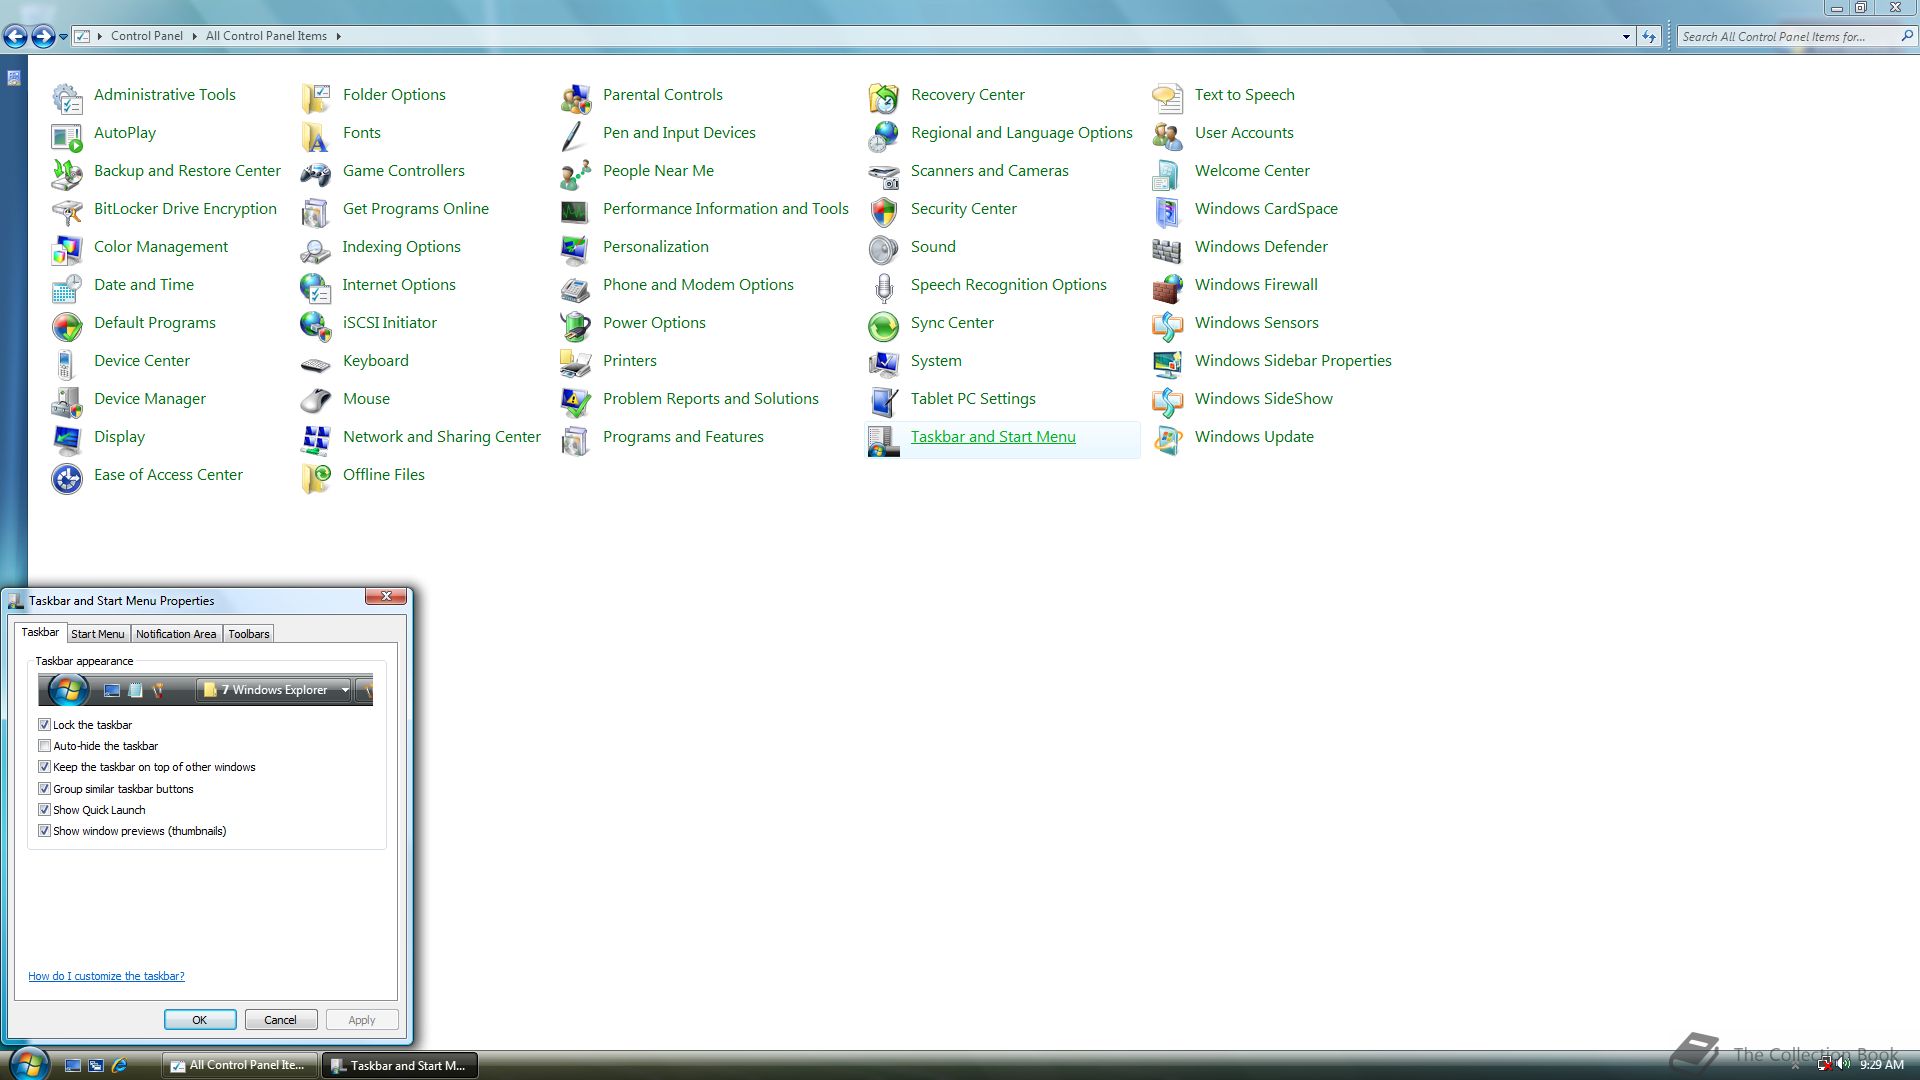Open the Windows Start orb

click(x=28, y=1063)
